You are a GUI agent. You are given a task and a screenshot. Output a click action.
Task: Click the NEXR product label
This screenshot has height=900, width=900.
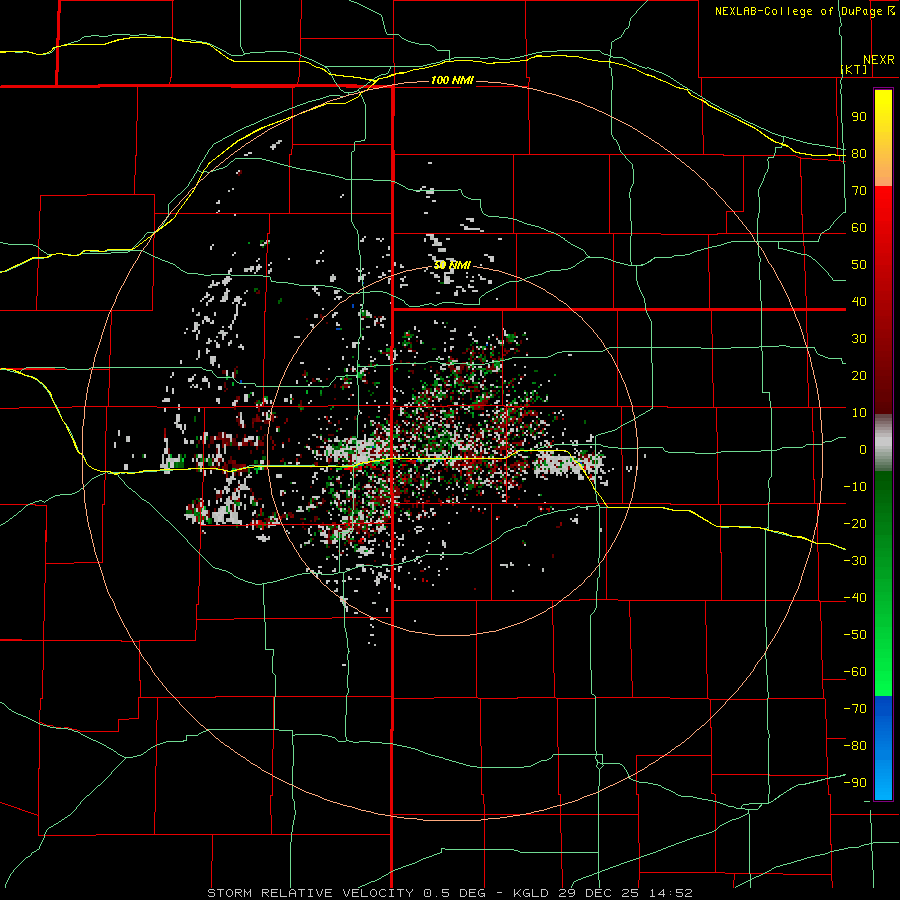(x=878, y=60)
